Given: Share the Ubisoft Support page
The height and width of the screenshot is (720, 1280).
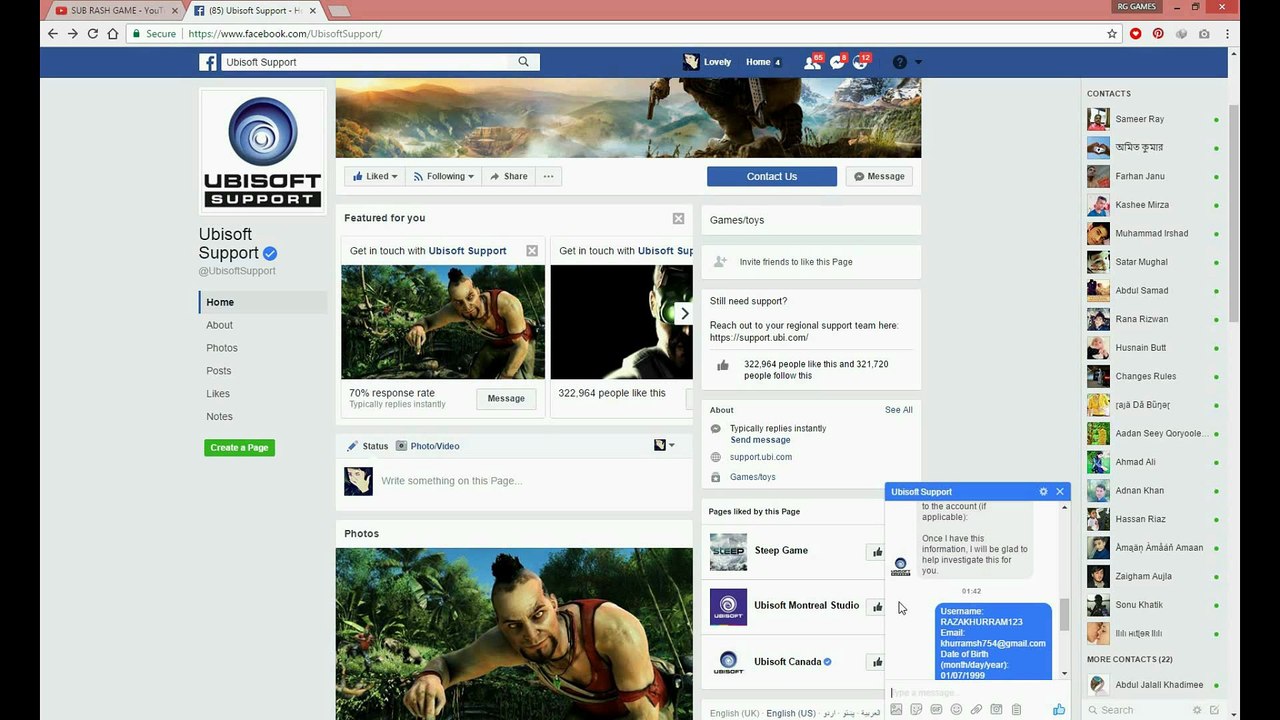Looking at the screenshot, I should tap(508, 176).
